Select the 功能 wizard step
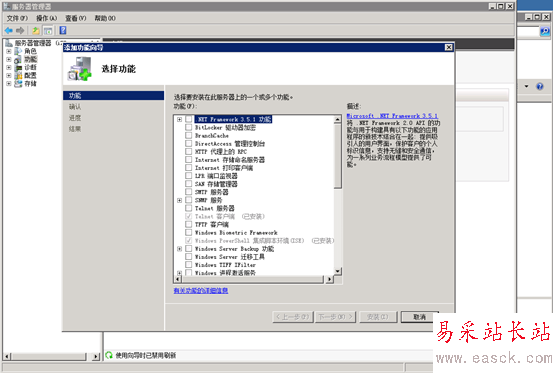The height and width of the screenshot is (373, 553). click(114, 96)
